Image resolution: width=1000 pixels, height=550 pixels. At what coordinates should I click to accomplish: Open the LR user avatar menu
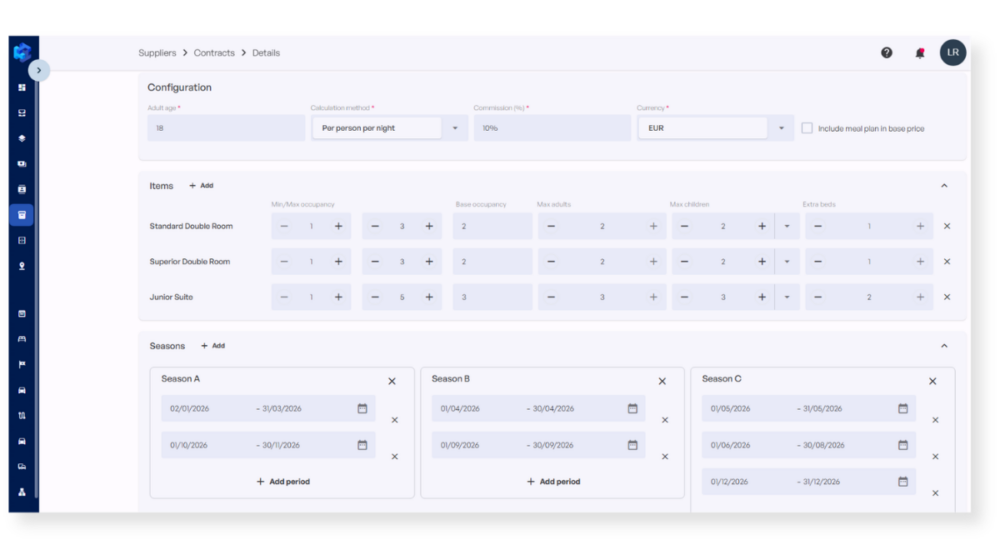pyautogui.click(x=953, y=52)
